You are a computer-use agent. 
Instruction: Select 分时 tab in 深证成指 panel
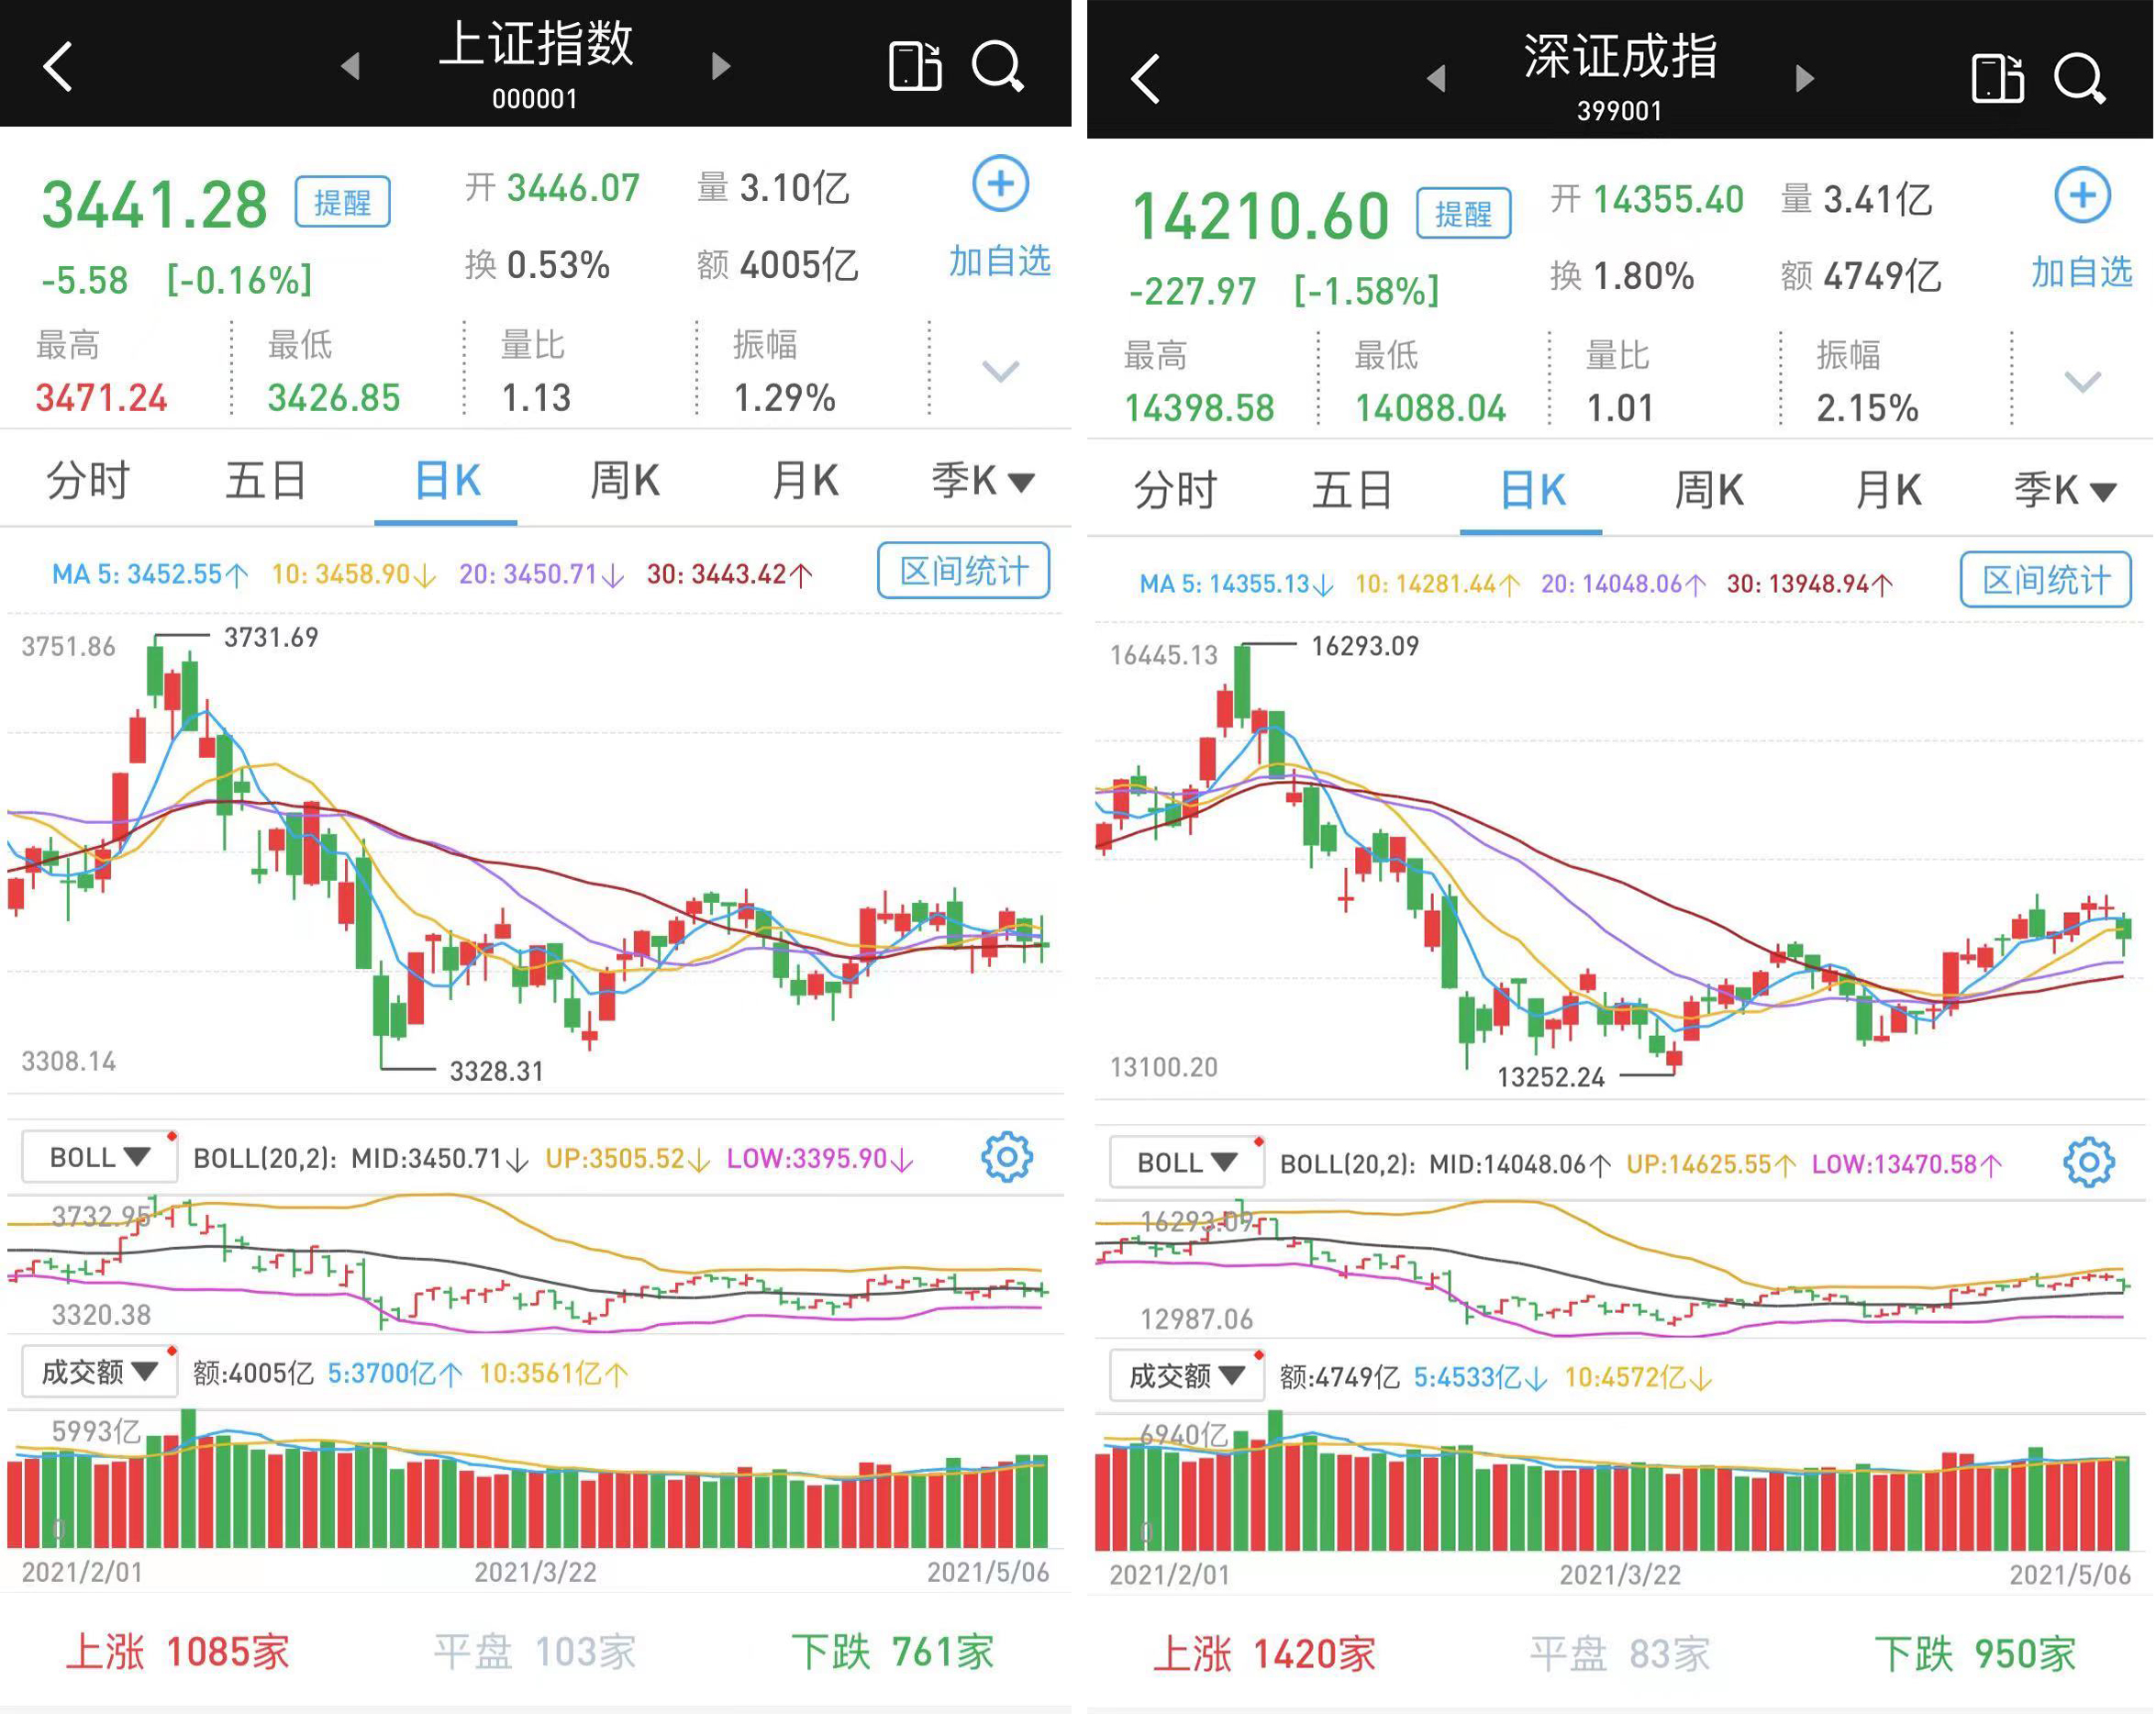pos(1175,491)
